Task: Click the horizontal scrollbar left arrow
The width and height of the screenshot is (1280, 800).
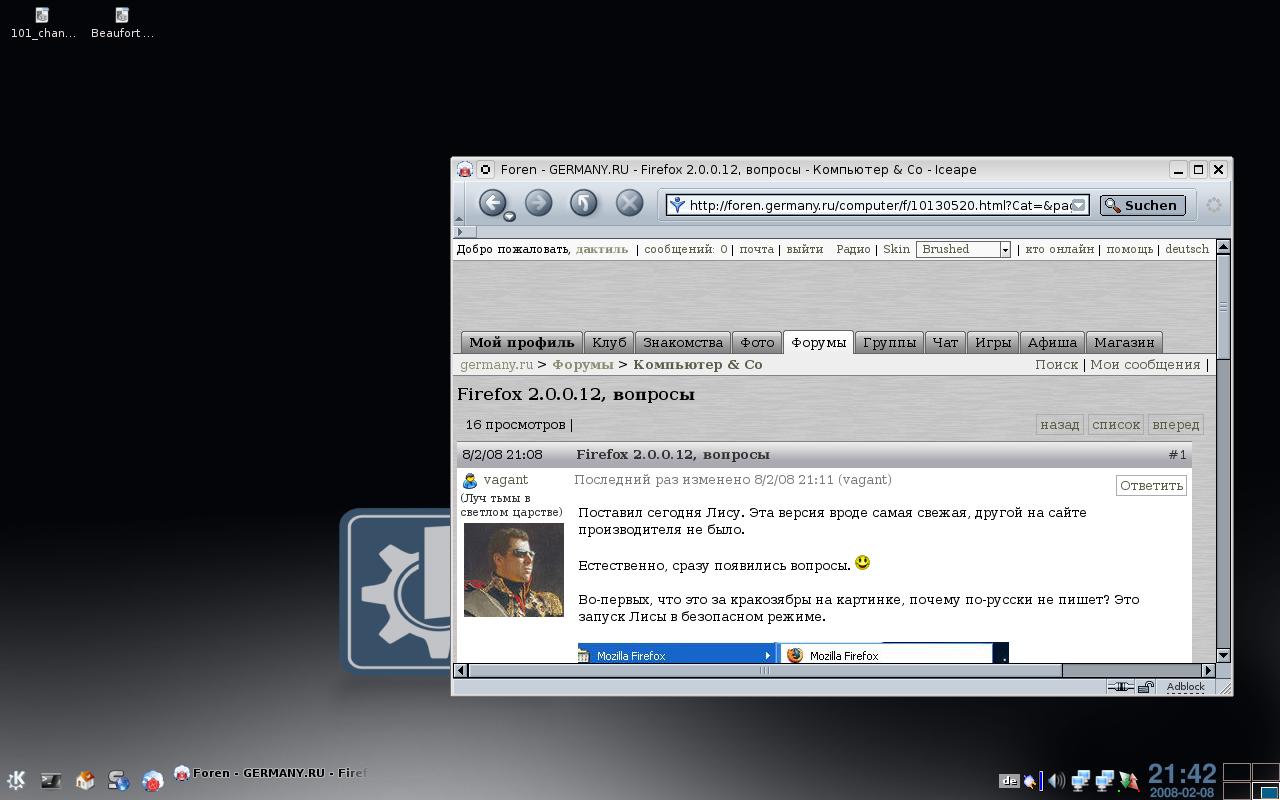Action: click(x=461, y=670)
